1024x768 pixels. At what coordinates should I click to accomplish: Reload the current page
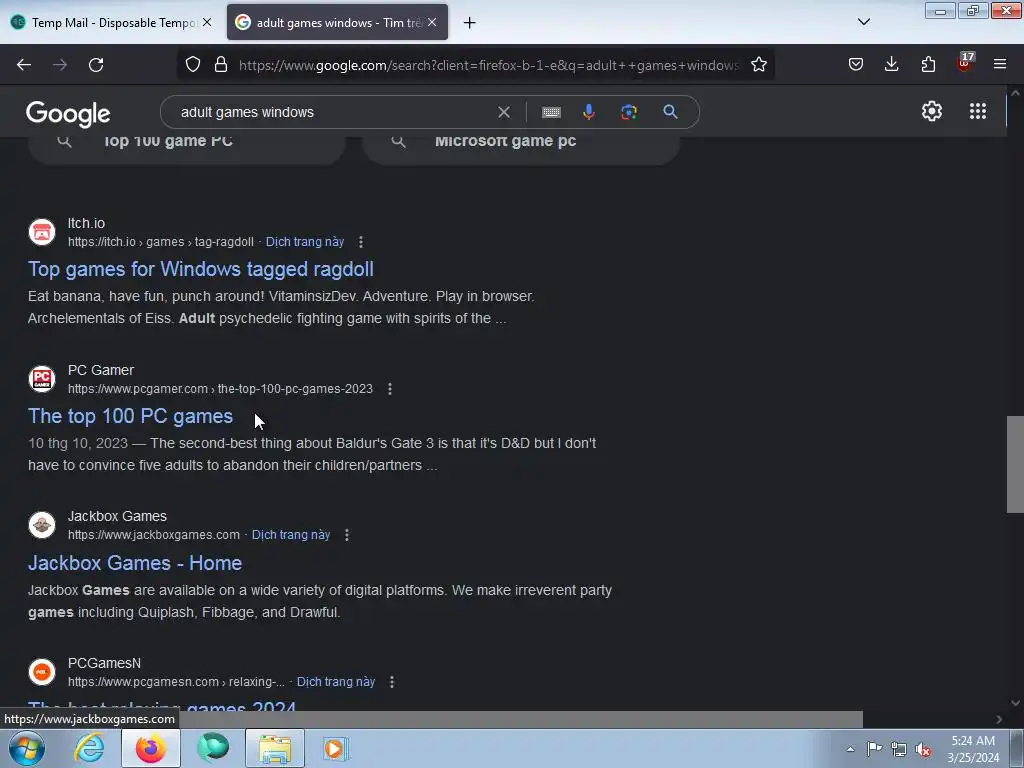click(96, 65)
